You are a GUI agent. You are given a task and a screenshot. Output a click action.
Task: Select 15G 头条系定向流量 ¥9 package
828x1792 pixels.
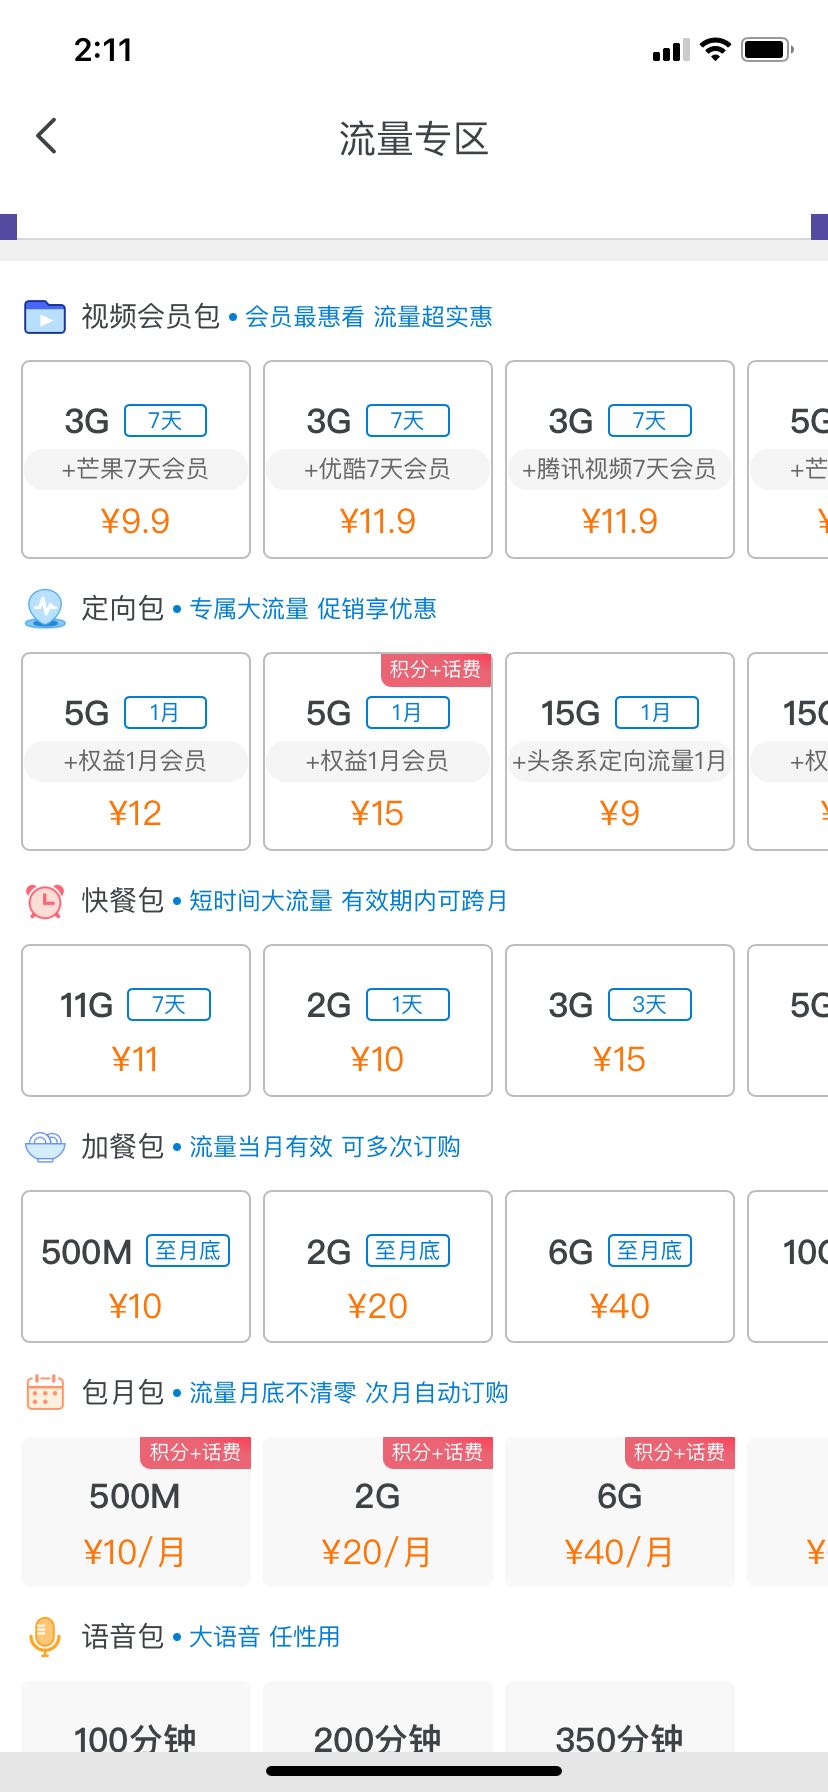click(620, 751)
